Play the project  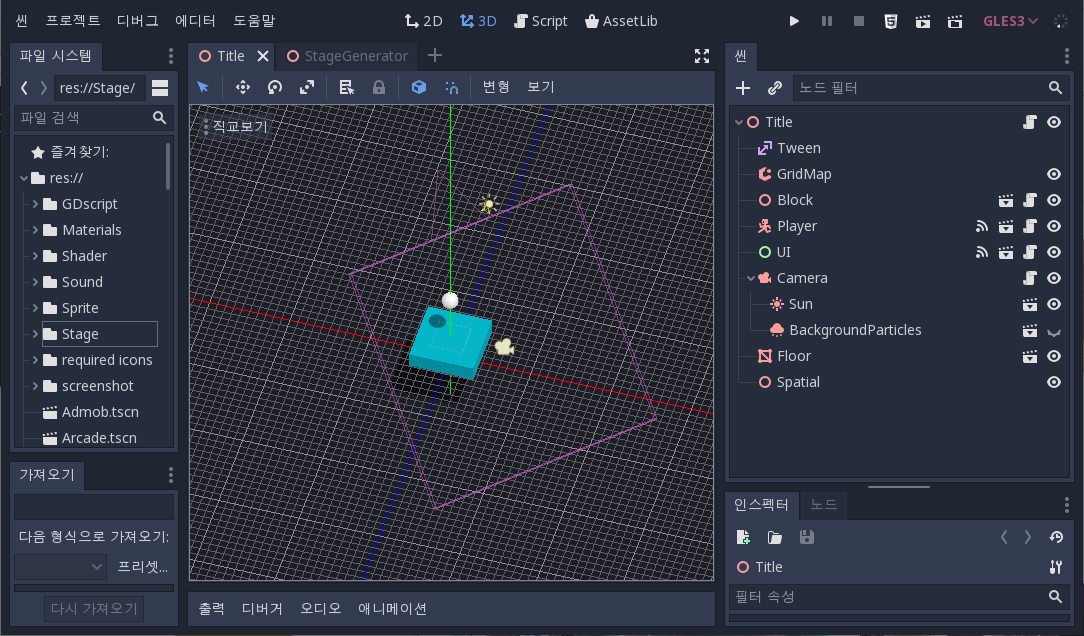(794, 21)
